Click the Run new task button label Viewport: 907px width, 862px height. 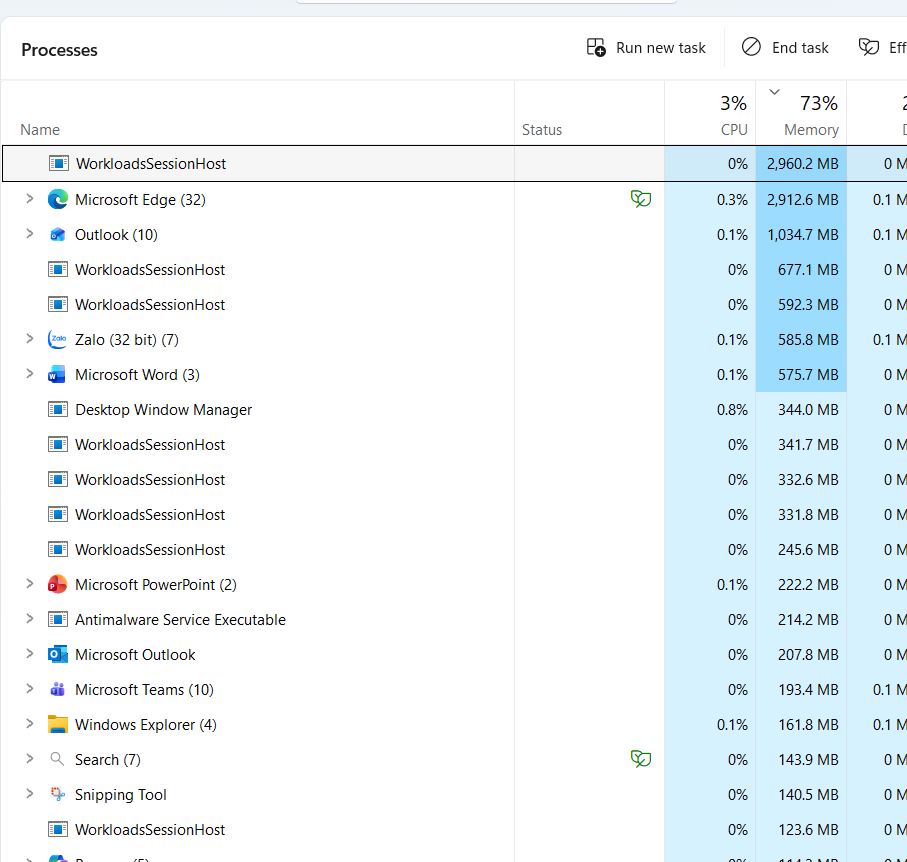[661, 47]
